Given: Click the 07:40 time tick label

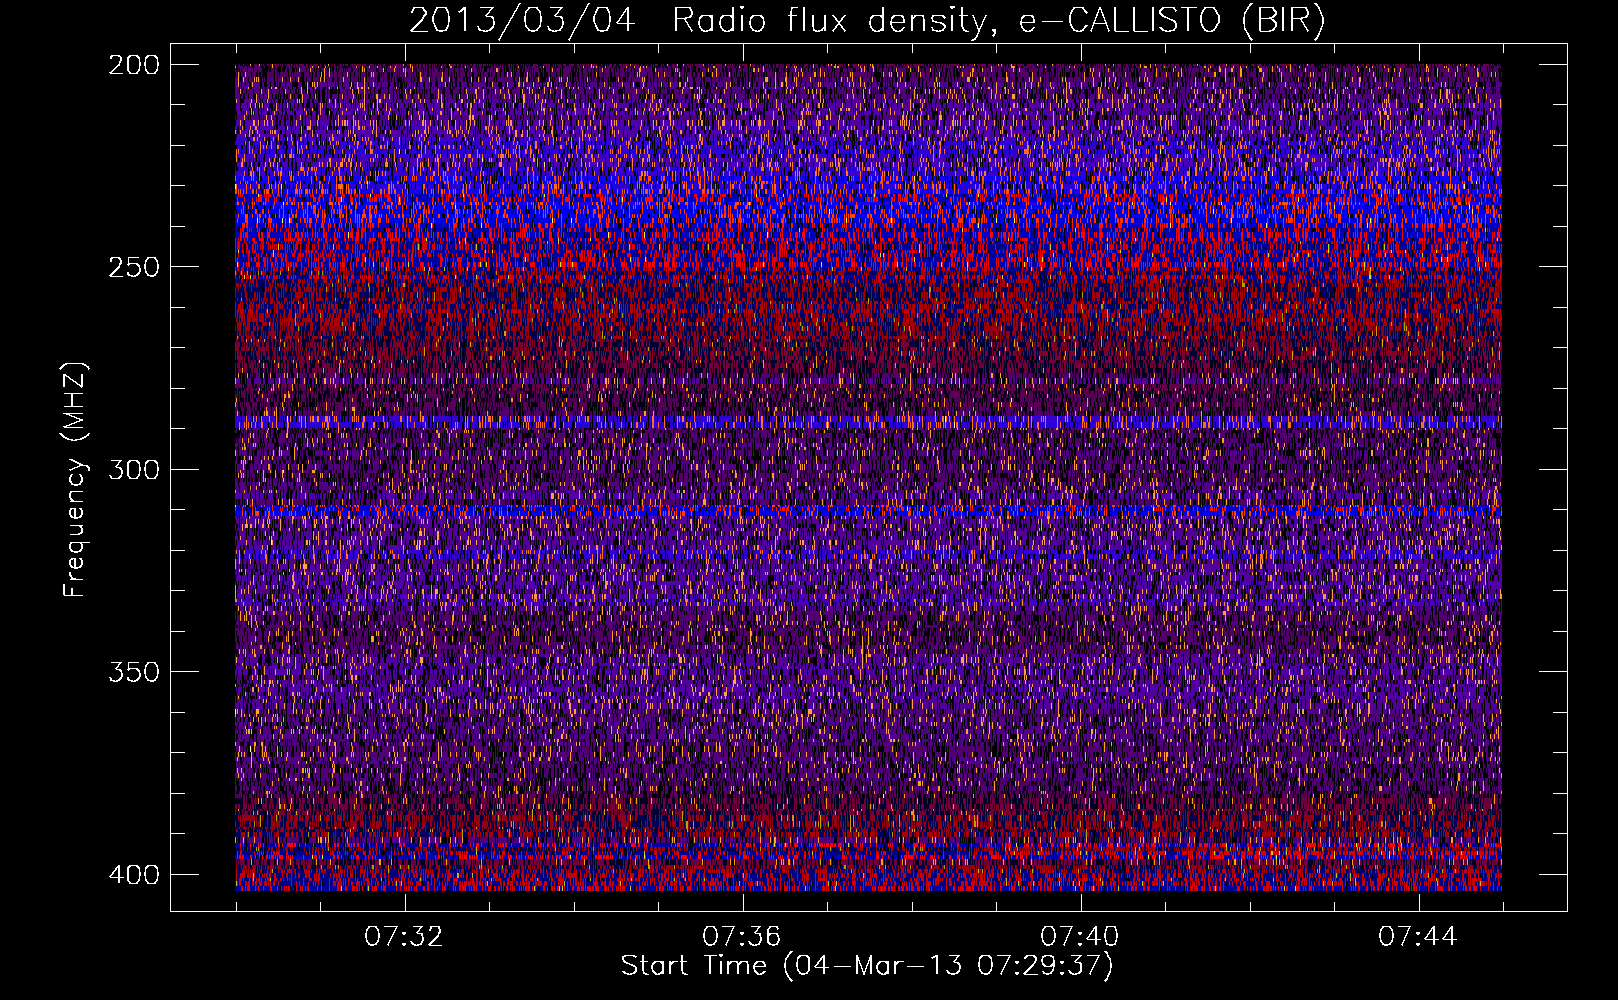Looking at the screenshot, I should [1080, 937].
